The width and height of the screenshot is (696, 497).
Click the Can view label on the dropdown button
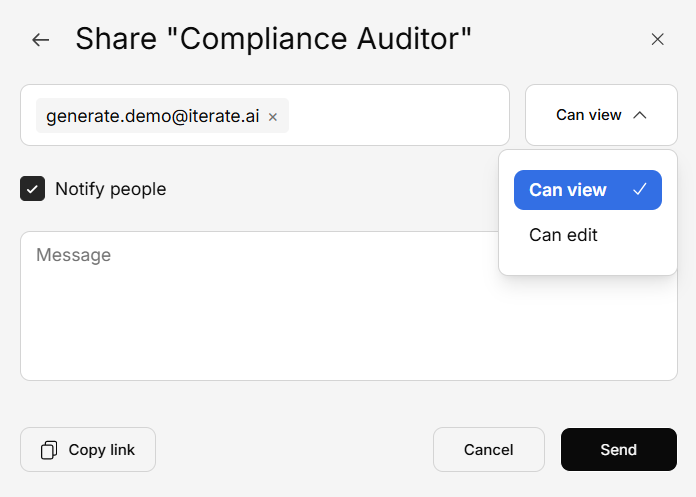(x=588, y=115)
